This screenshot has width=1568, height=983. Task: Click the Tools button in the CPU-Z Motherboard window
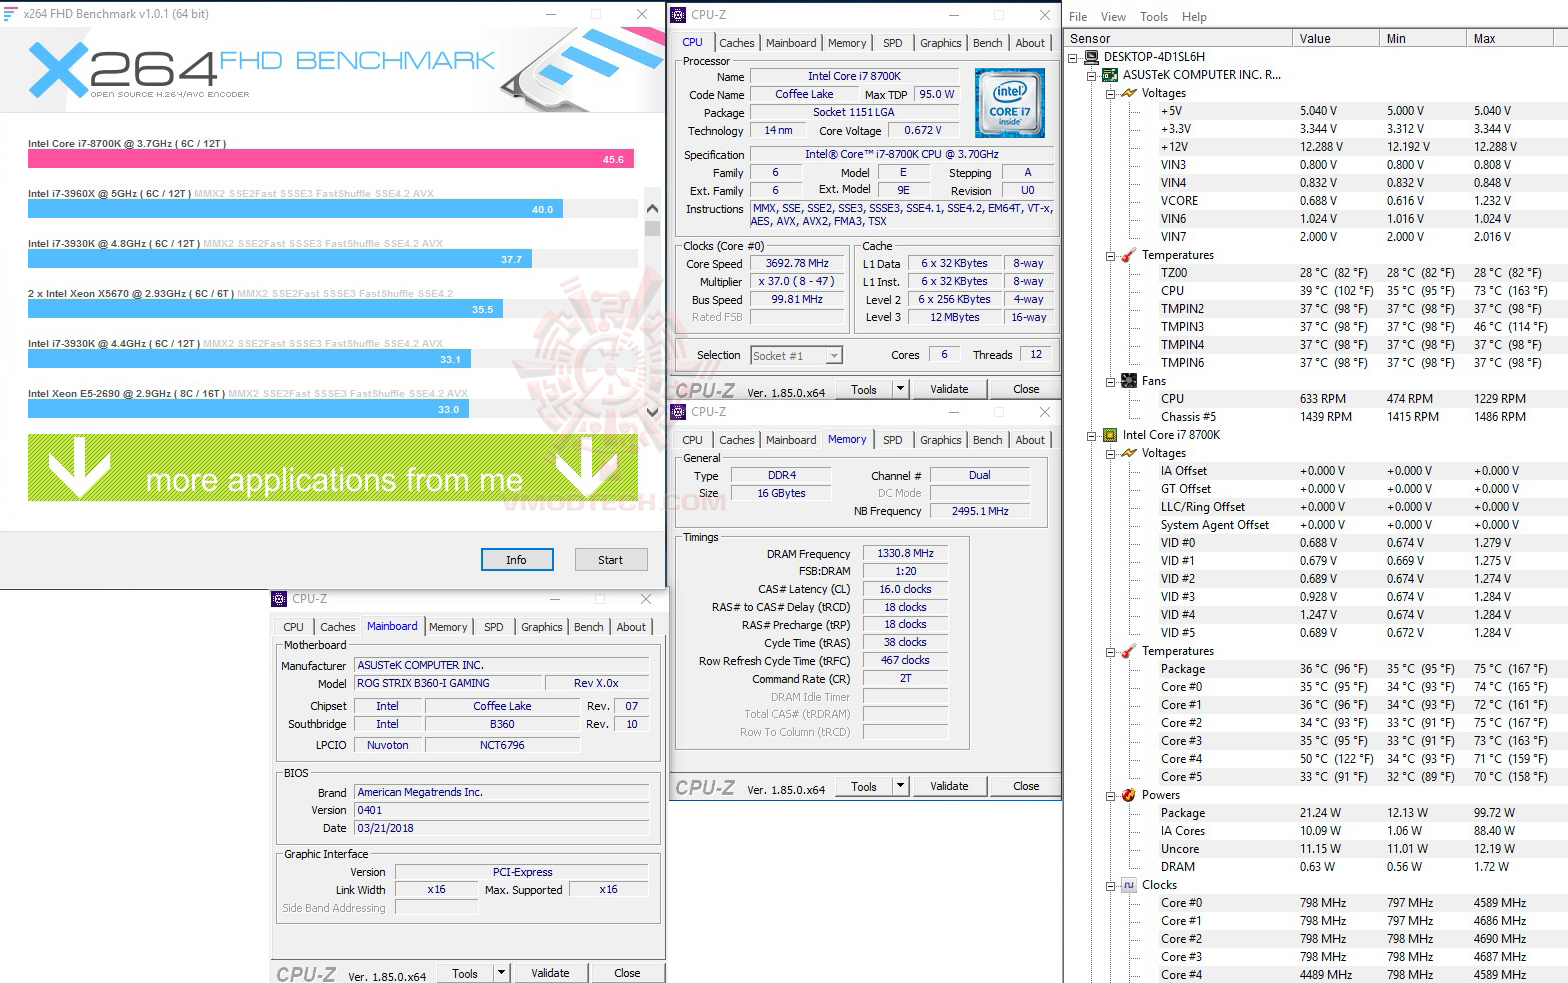[x=465, y=973]
